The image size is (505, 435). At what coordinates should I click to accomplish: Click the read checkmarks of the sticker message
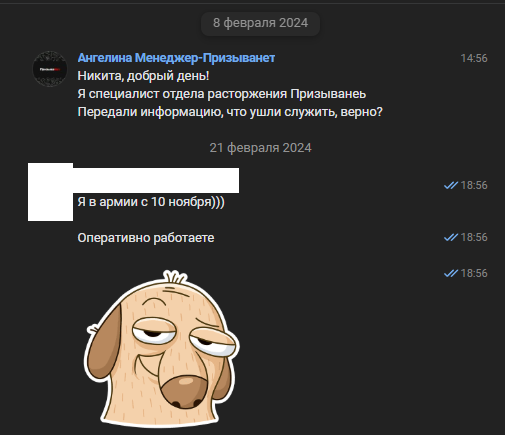(451, 273)
